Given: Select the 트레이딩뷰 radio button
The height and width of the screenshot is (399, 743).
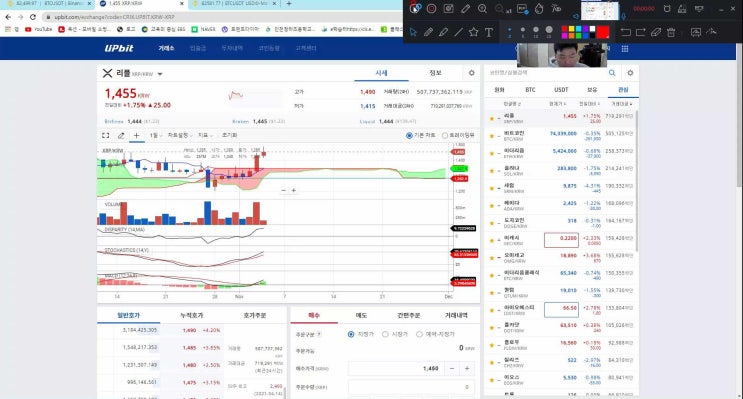Looking at the screenshot, I should click(x=444, y=136).
